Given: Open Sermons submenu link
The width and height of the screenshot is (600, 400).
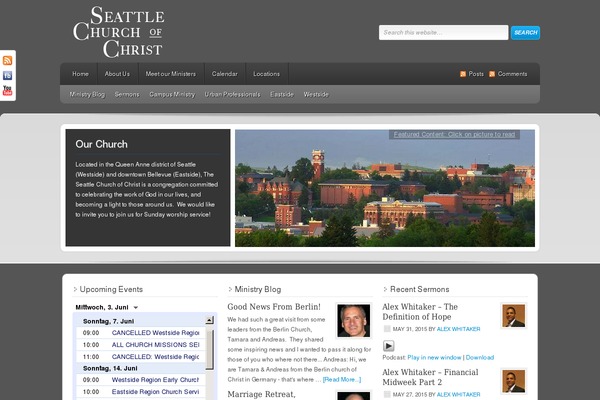Looking at the screenshot, I should (x=127, y=94).
